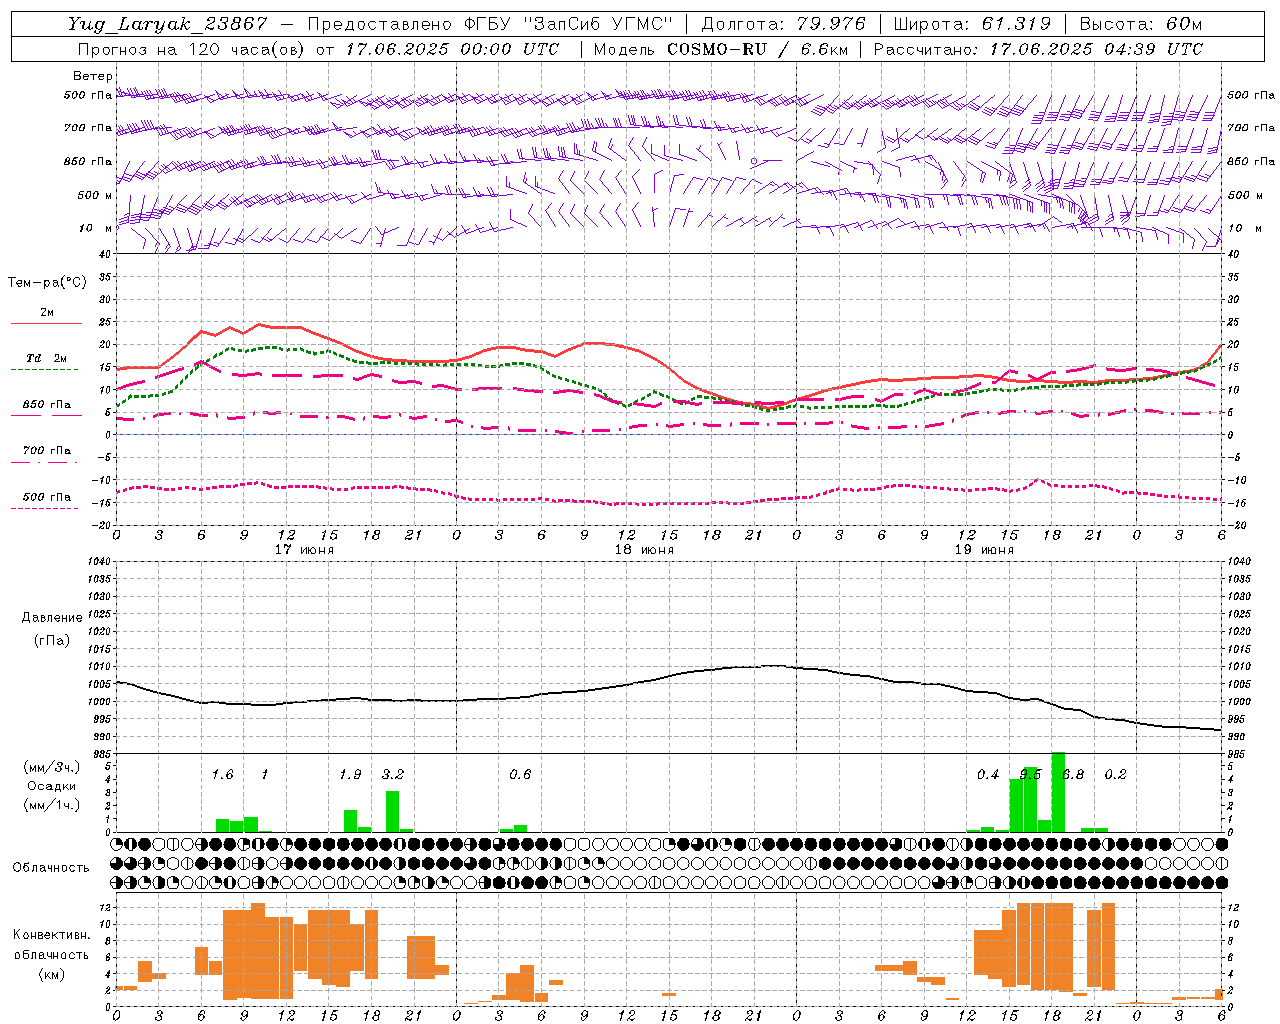The width and height of the screenshot is (1280, 1024).
Task: Click the 6.8 precipitation total
Action: pos(1073,775)
